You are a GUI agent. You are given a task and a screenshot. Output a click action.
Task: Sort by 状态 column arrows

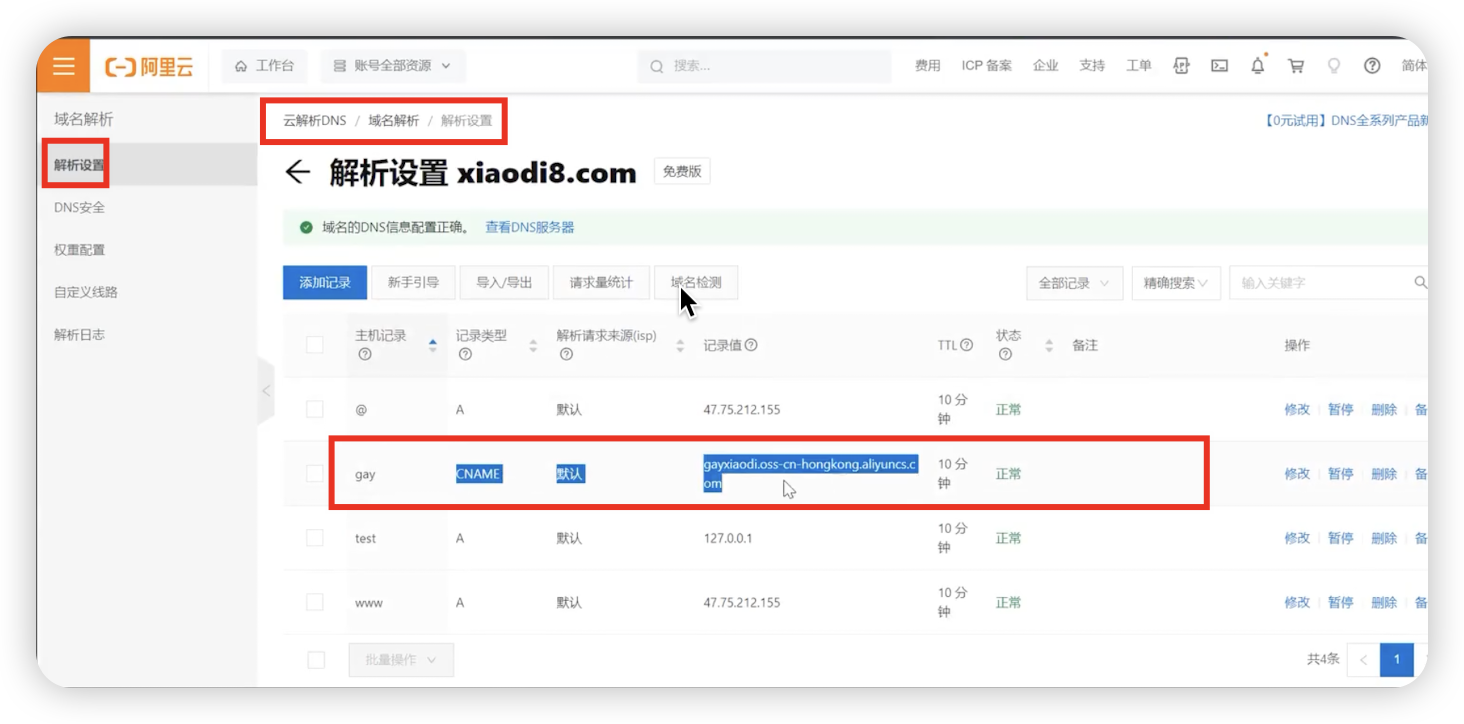click(x=1049, y=345)
